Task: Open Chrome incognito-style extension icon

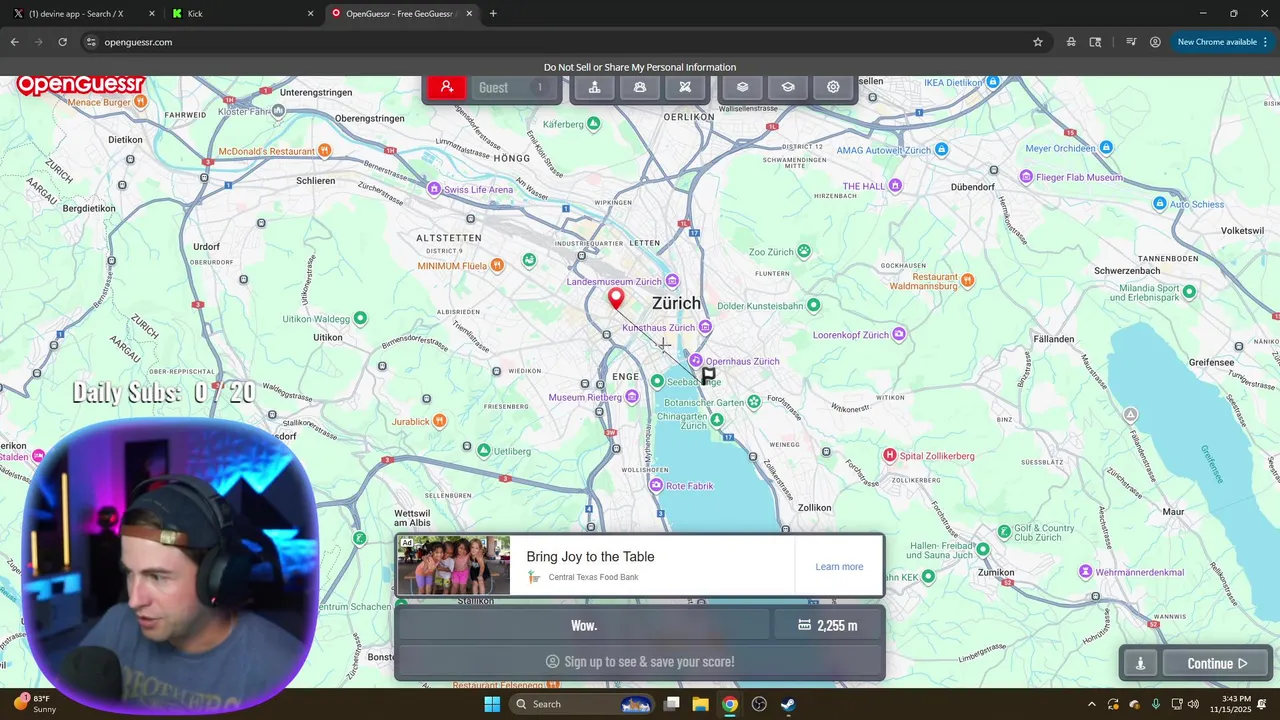Action: point(1071,42)
